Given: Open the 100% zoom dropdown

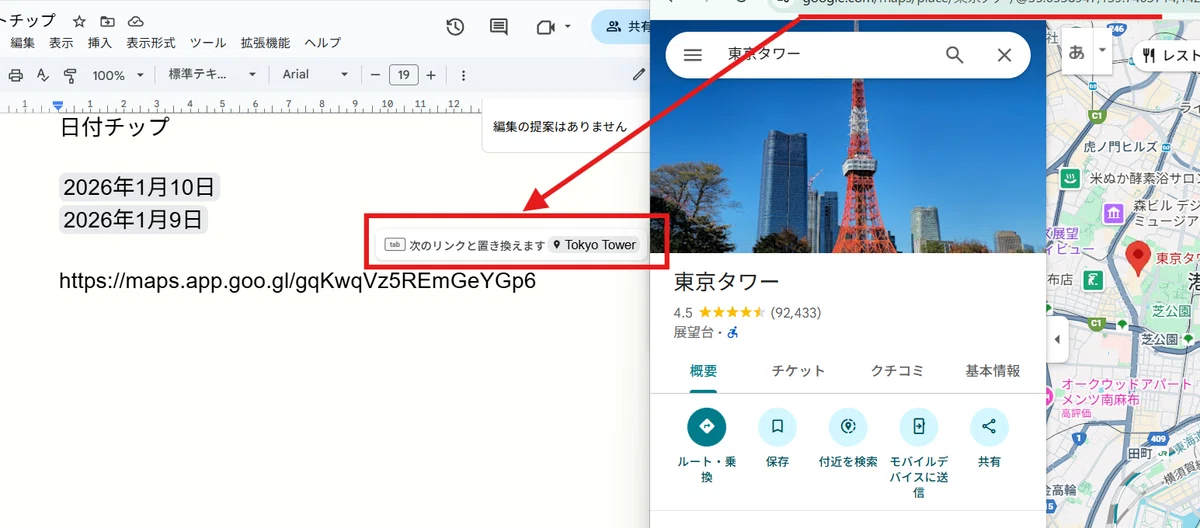Looking at the screenshot, I should [118, 75].
